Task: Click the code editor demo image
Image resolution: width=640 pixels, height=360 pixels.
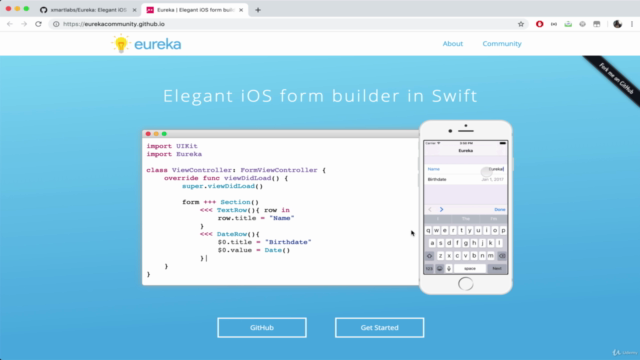Action: 280,208
